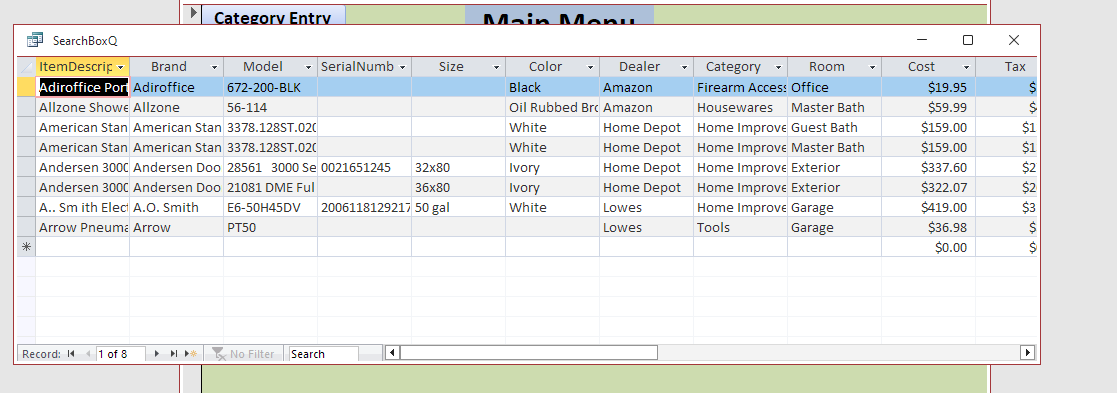Go to first record navigation button
1117x393 pixels.
(x=71, y=354)
